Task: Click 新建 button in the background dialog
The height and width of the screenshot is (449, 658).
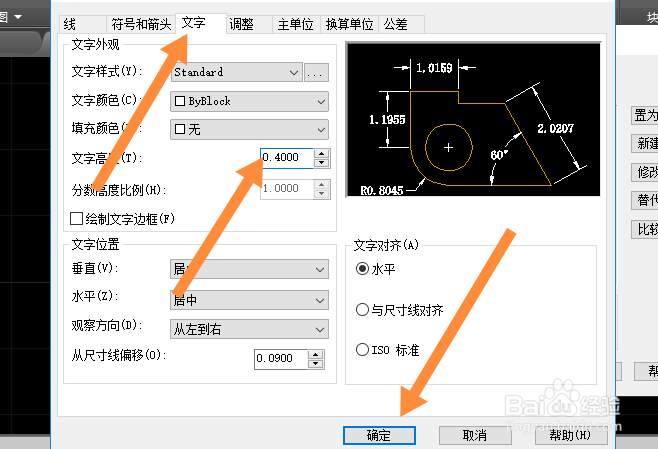Action: (645, 144)
